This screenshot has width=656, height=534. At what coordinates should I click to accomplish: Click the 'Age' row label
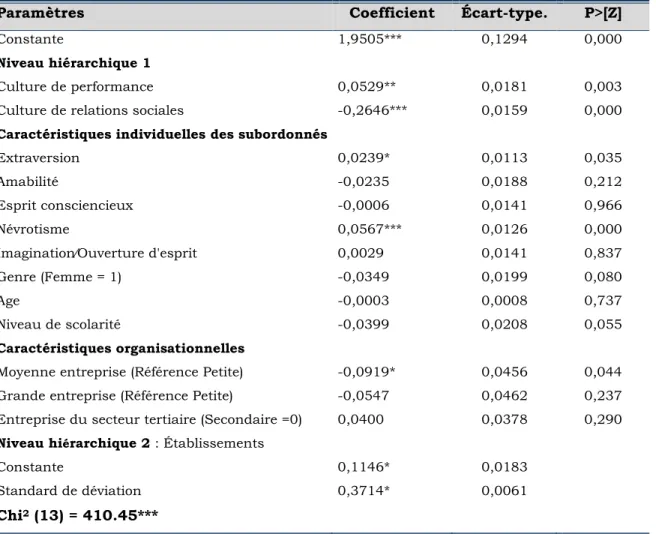click(10, 301)
